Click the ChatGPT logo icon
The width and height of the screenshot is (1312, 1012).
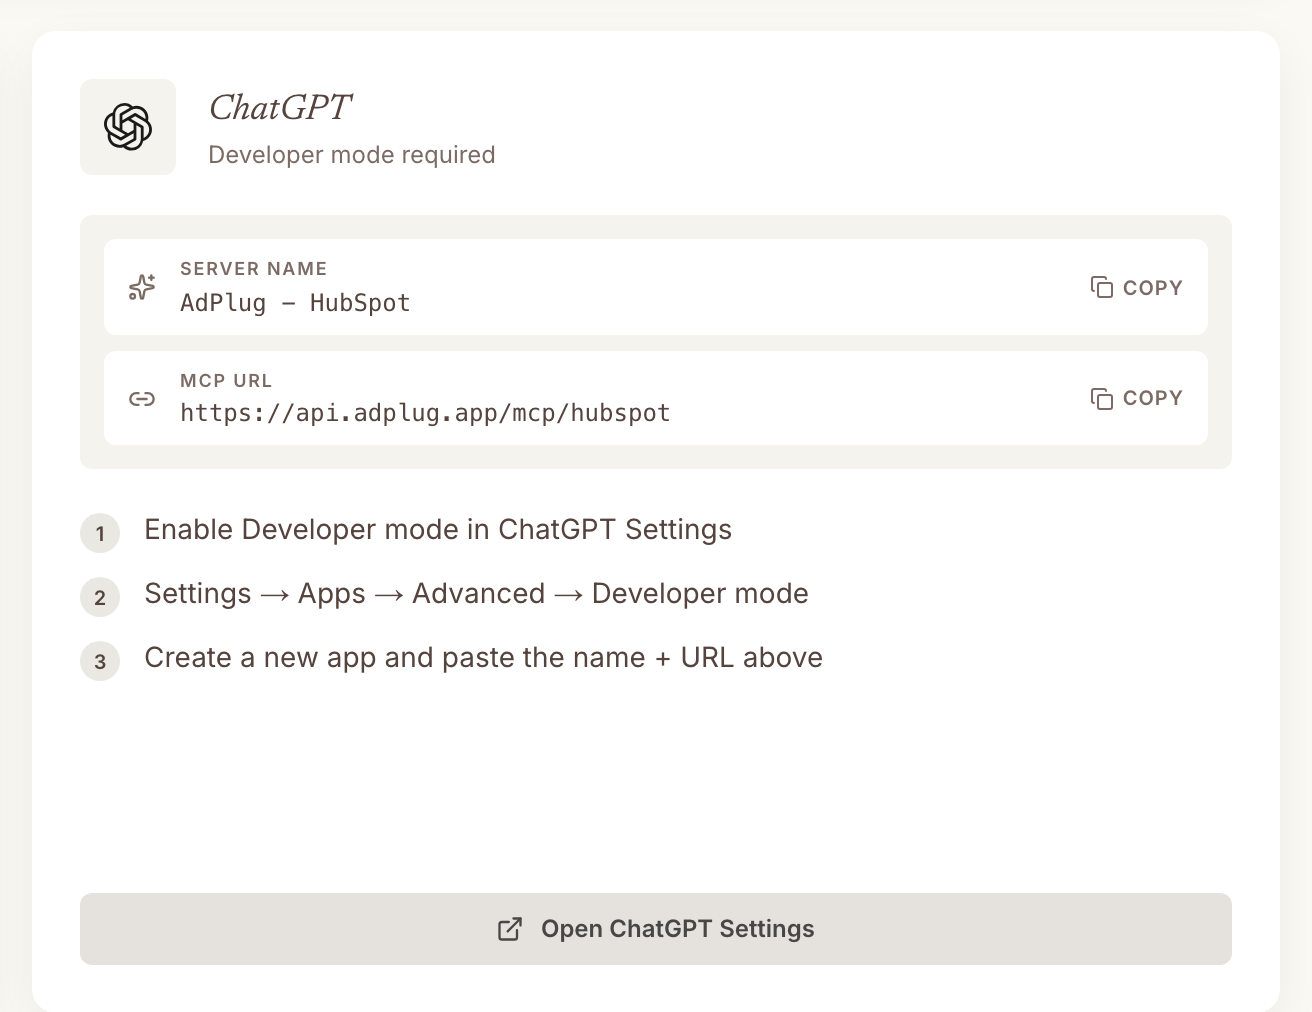pos(128,127)
